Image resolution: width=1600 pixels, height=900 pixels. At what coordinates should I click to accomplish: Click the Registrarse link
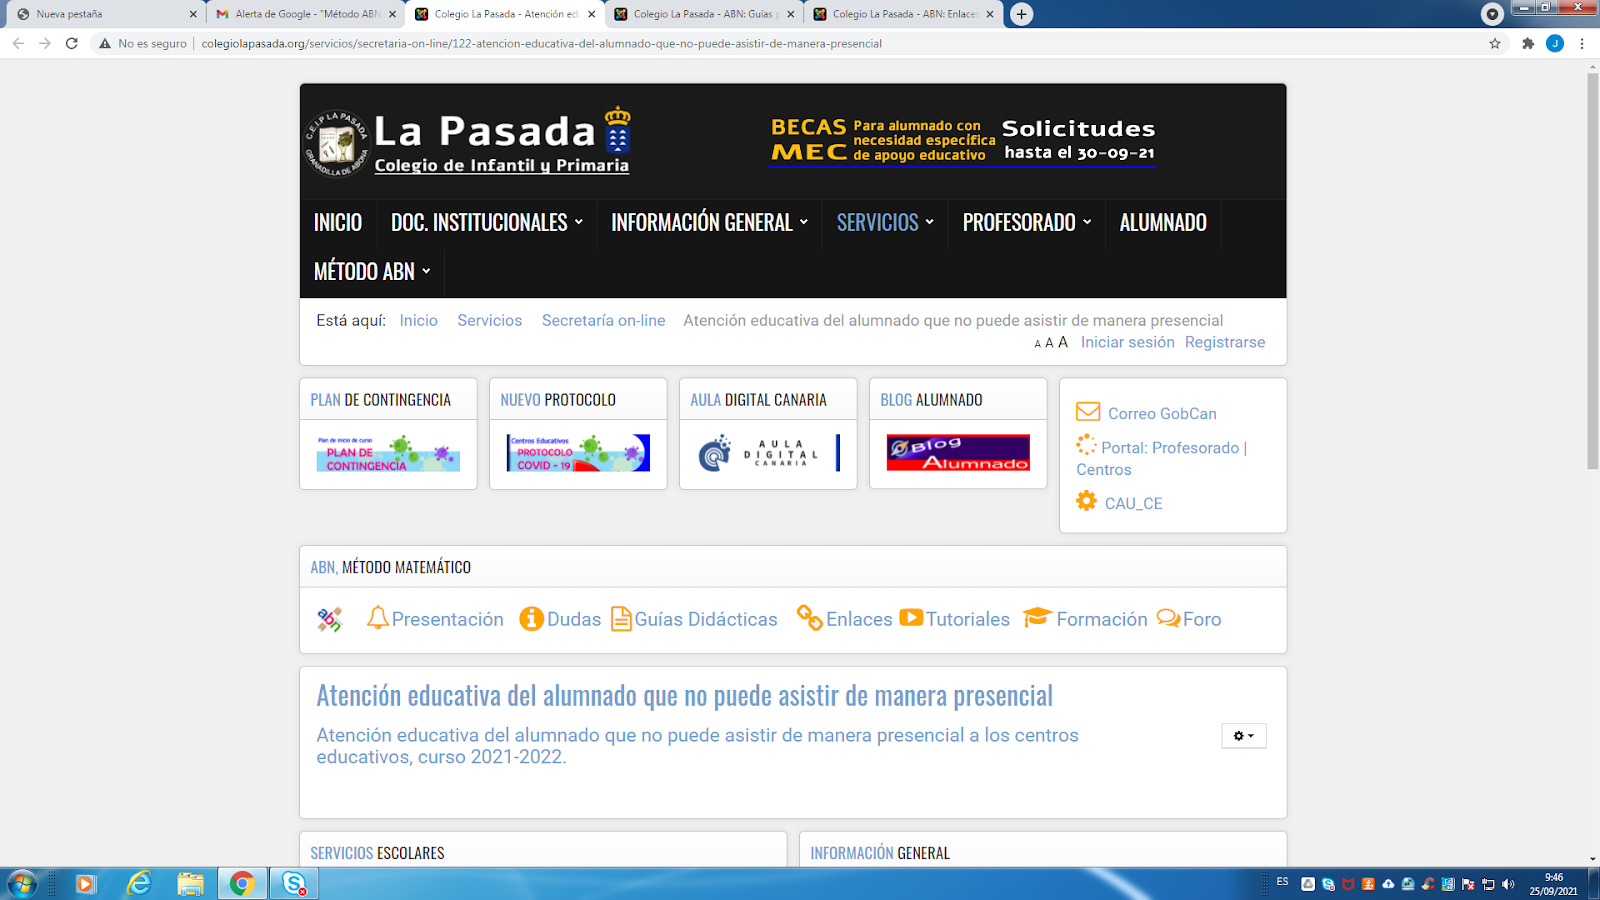pyautogui.click(x=1225, y=342)
